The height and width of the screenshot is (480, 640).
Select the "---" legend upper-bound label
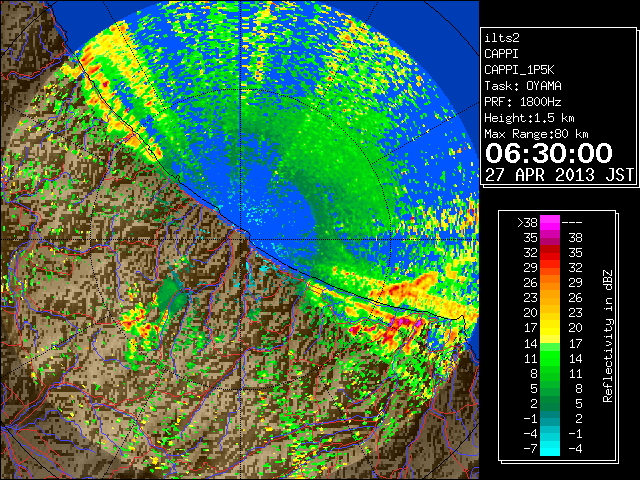click(572, 223)
